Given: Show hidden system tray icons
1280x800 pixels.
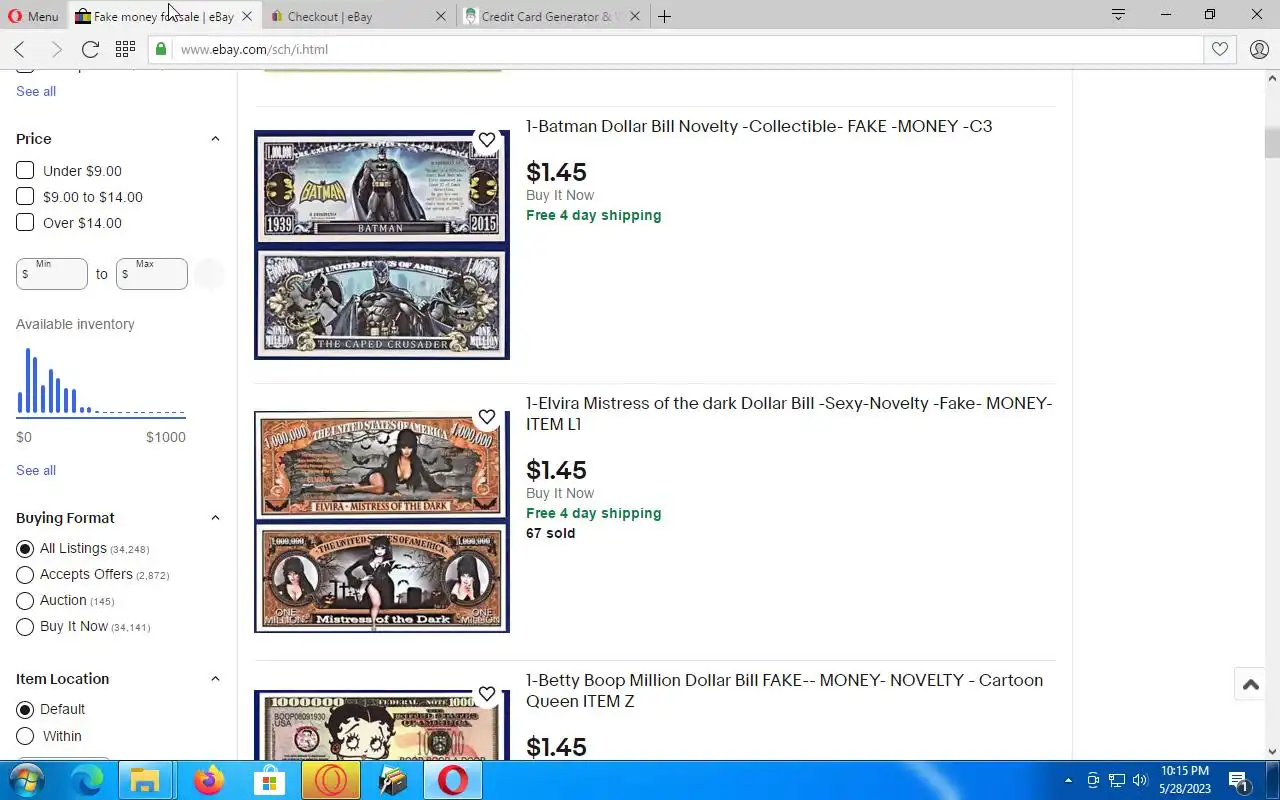Looking at the screenshot, I should click(x=1068, y=781).
